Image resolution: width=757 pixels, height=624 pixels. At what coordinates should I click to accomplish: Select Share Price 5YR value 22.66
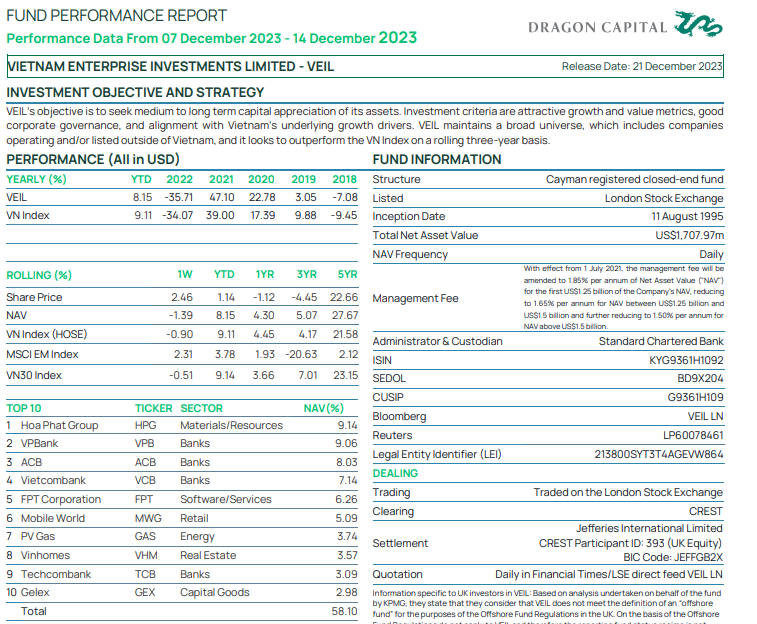coord(344,297)
